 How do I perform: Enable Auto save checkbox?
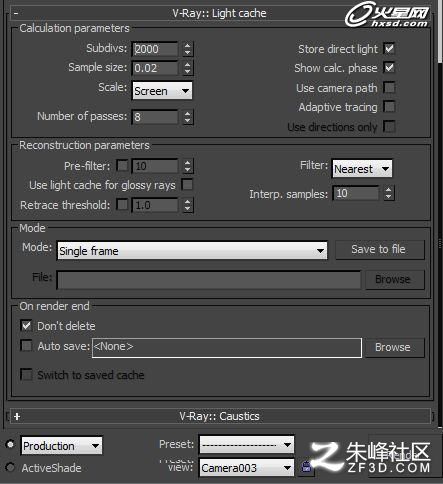[x=26, y=346]
